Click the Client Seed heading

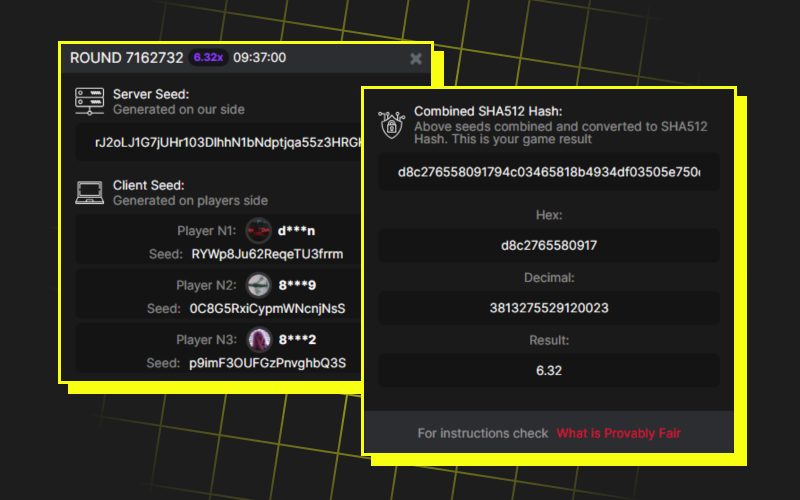point(148,185)
